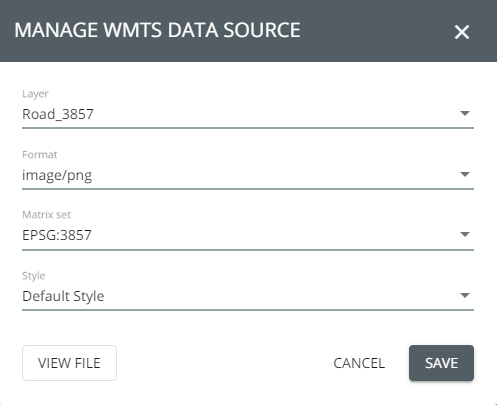Viewport: 497px width, 405px height.
Task: Click the EPSG:3857 matrix set value
Action: (x=57, y=235)
